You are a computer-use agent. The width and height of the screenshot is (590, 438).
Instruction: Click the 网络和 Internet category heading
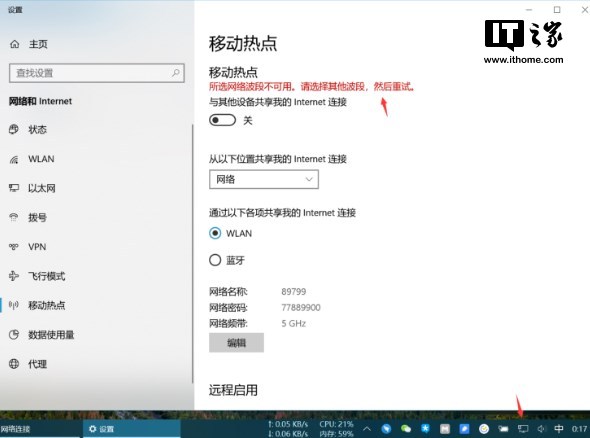pyautogui.click(x=40, y=101)
